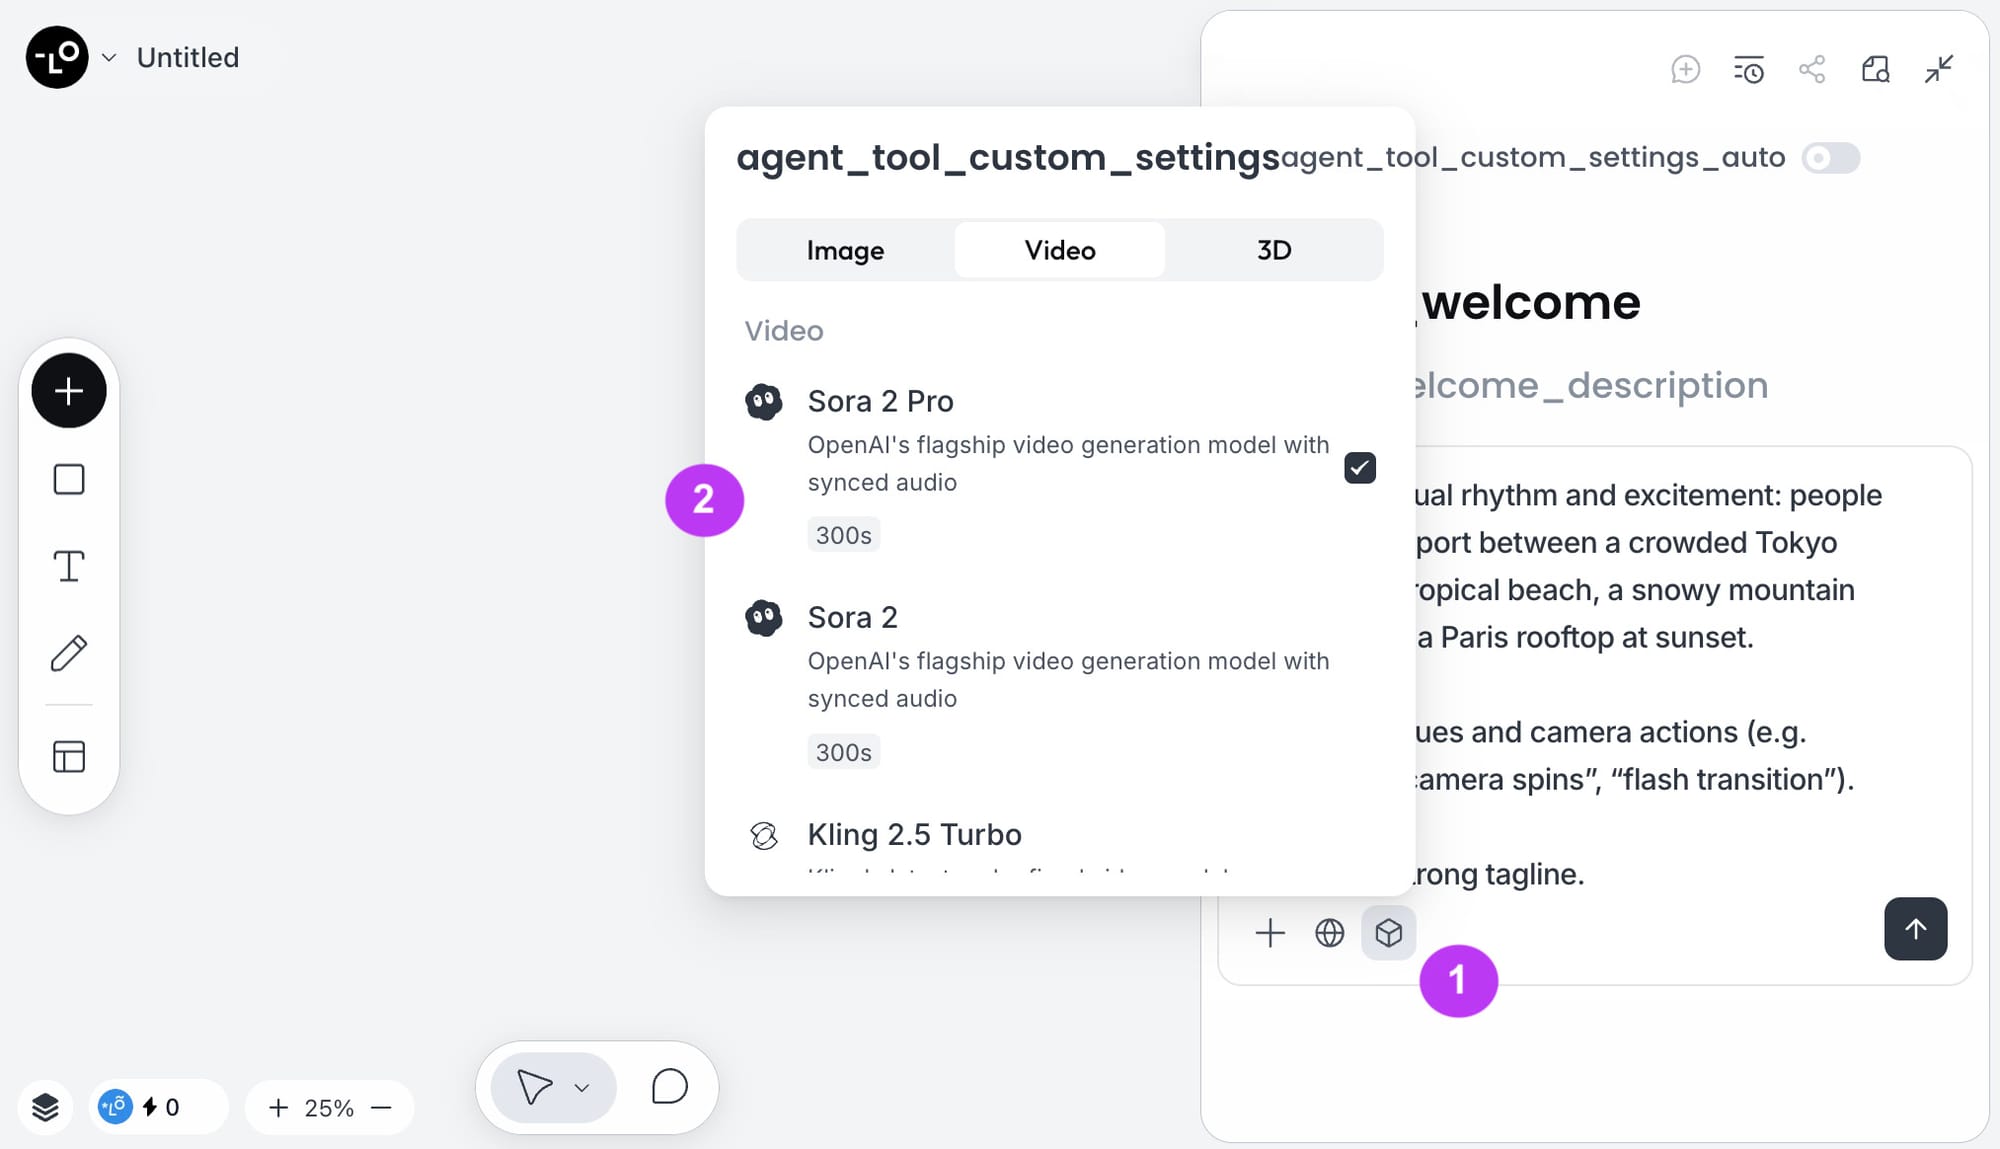2000x1149 pixels.
Task: Open the layout template tool
Action: coord(68,757)
